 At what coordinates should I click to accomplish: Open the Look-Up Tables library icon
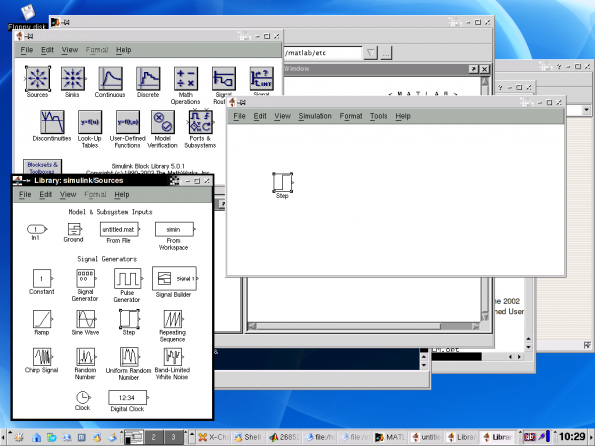(x=90, y=122)
